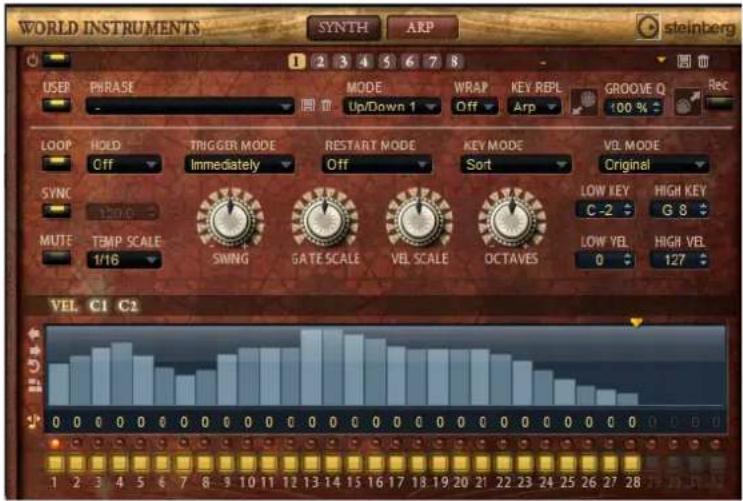Enable inactive step 29 button
Viewport: 743px width, 501px height.
(x=653, y=464)
